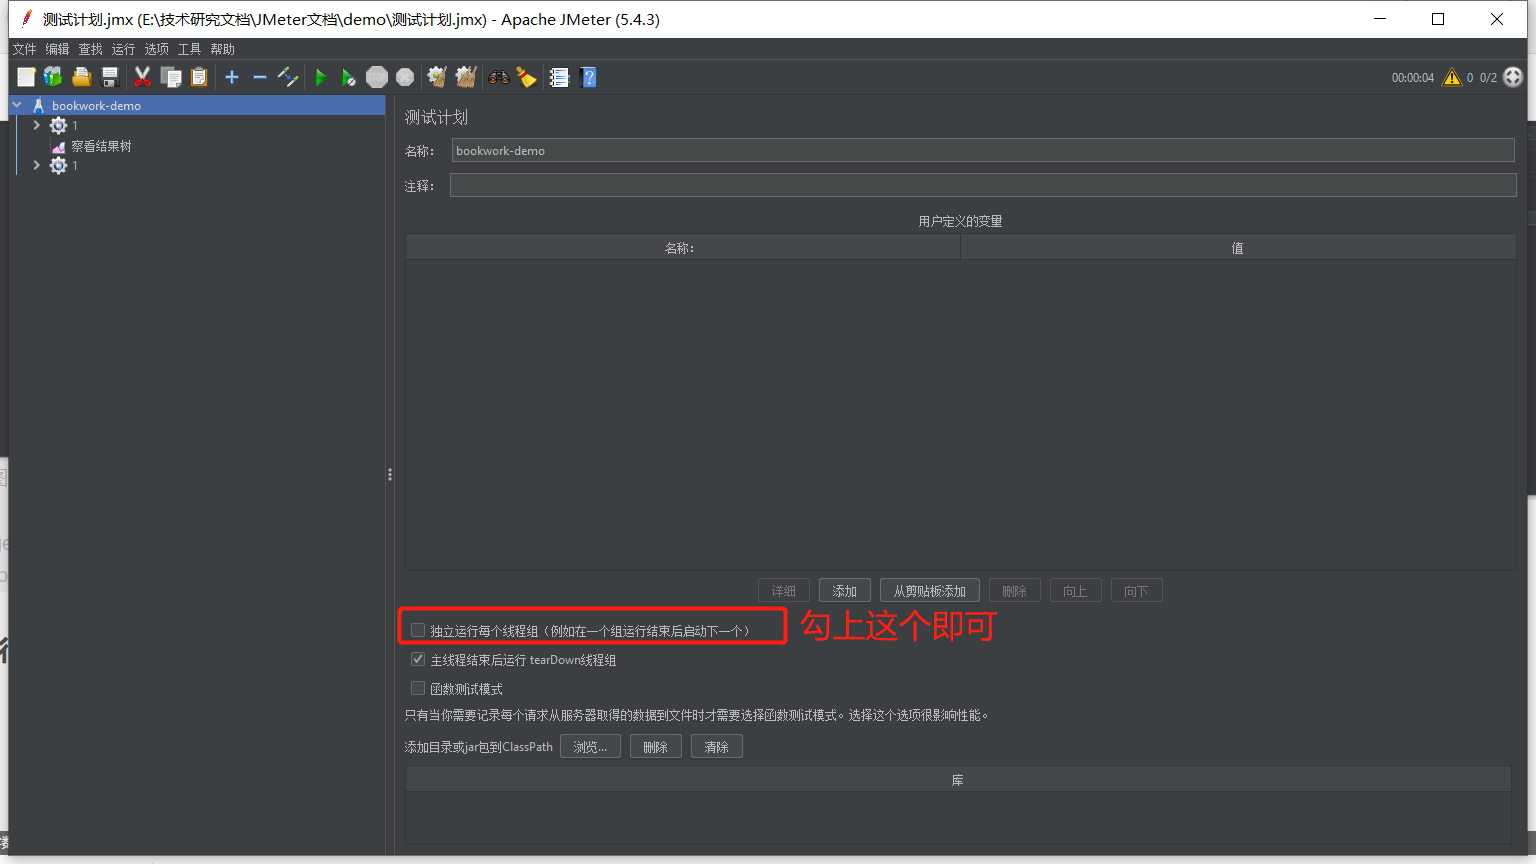The width and height of the screenshot is (1536, 864).
Task: Open the 选项 menu
Action: point(156,49)
